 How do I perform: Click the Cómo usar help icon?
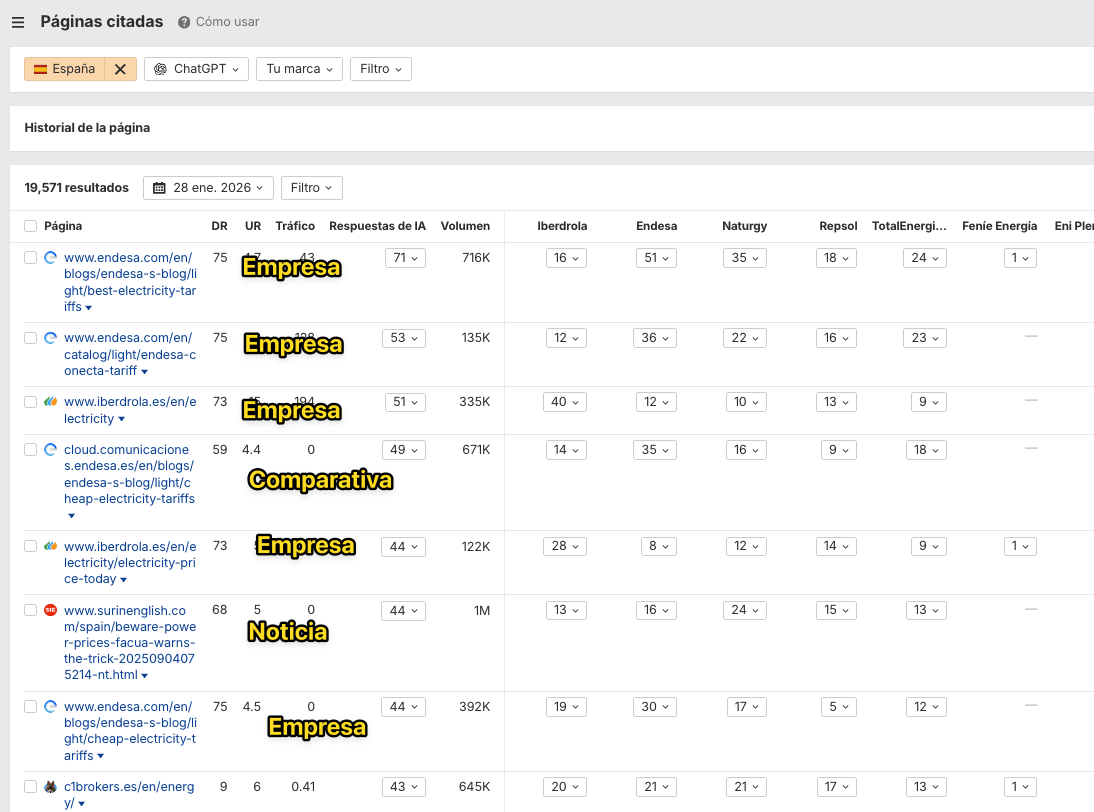point(184,23)
